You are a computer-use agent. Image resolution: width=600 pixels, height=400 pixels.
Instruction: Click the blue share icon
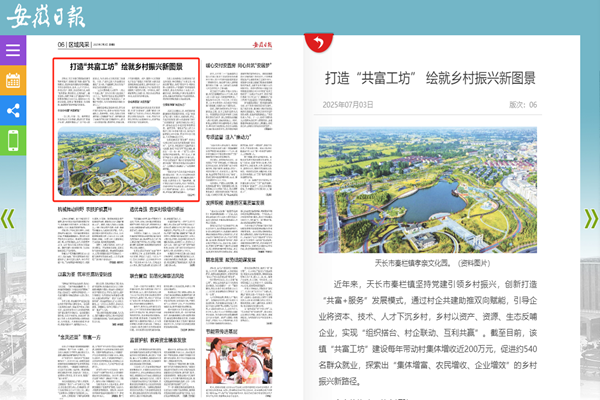click(x=13, y=111)
